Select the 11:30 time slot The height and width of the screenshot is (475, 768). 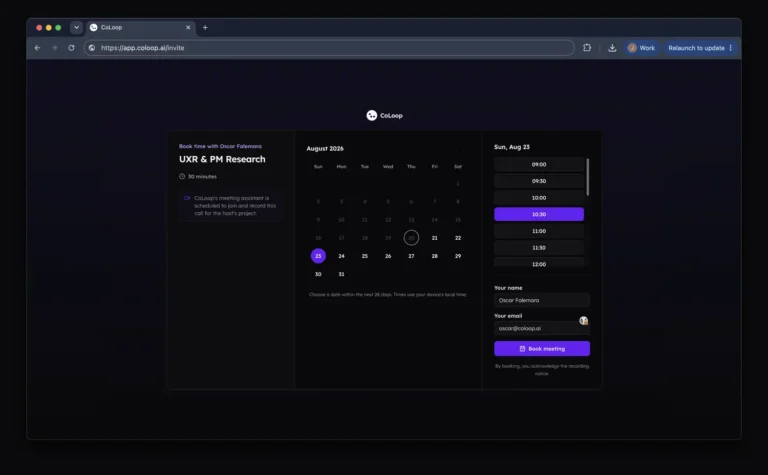(x=539, y=248)
